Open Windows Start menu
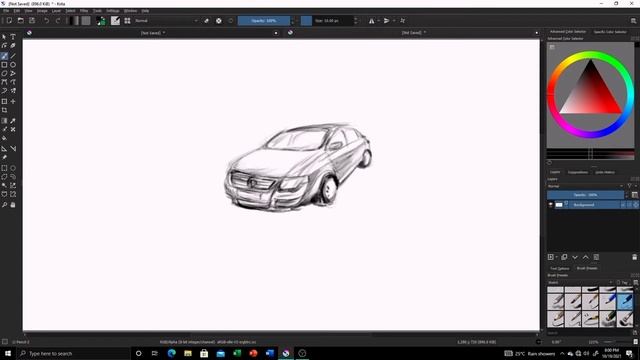Screen dimensions: 640x360 [x=8, y=353]
